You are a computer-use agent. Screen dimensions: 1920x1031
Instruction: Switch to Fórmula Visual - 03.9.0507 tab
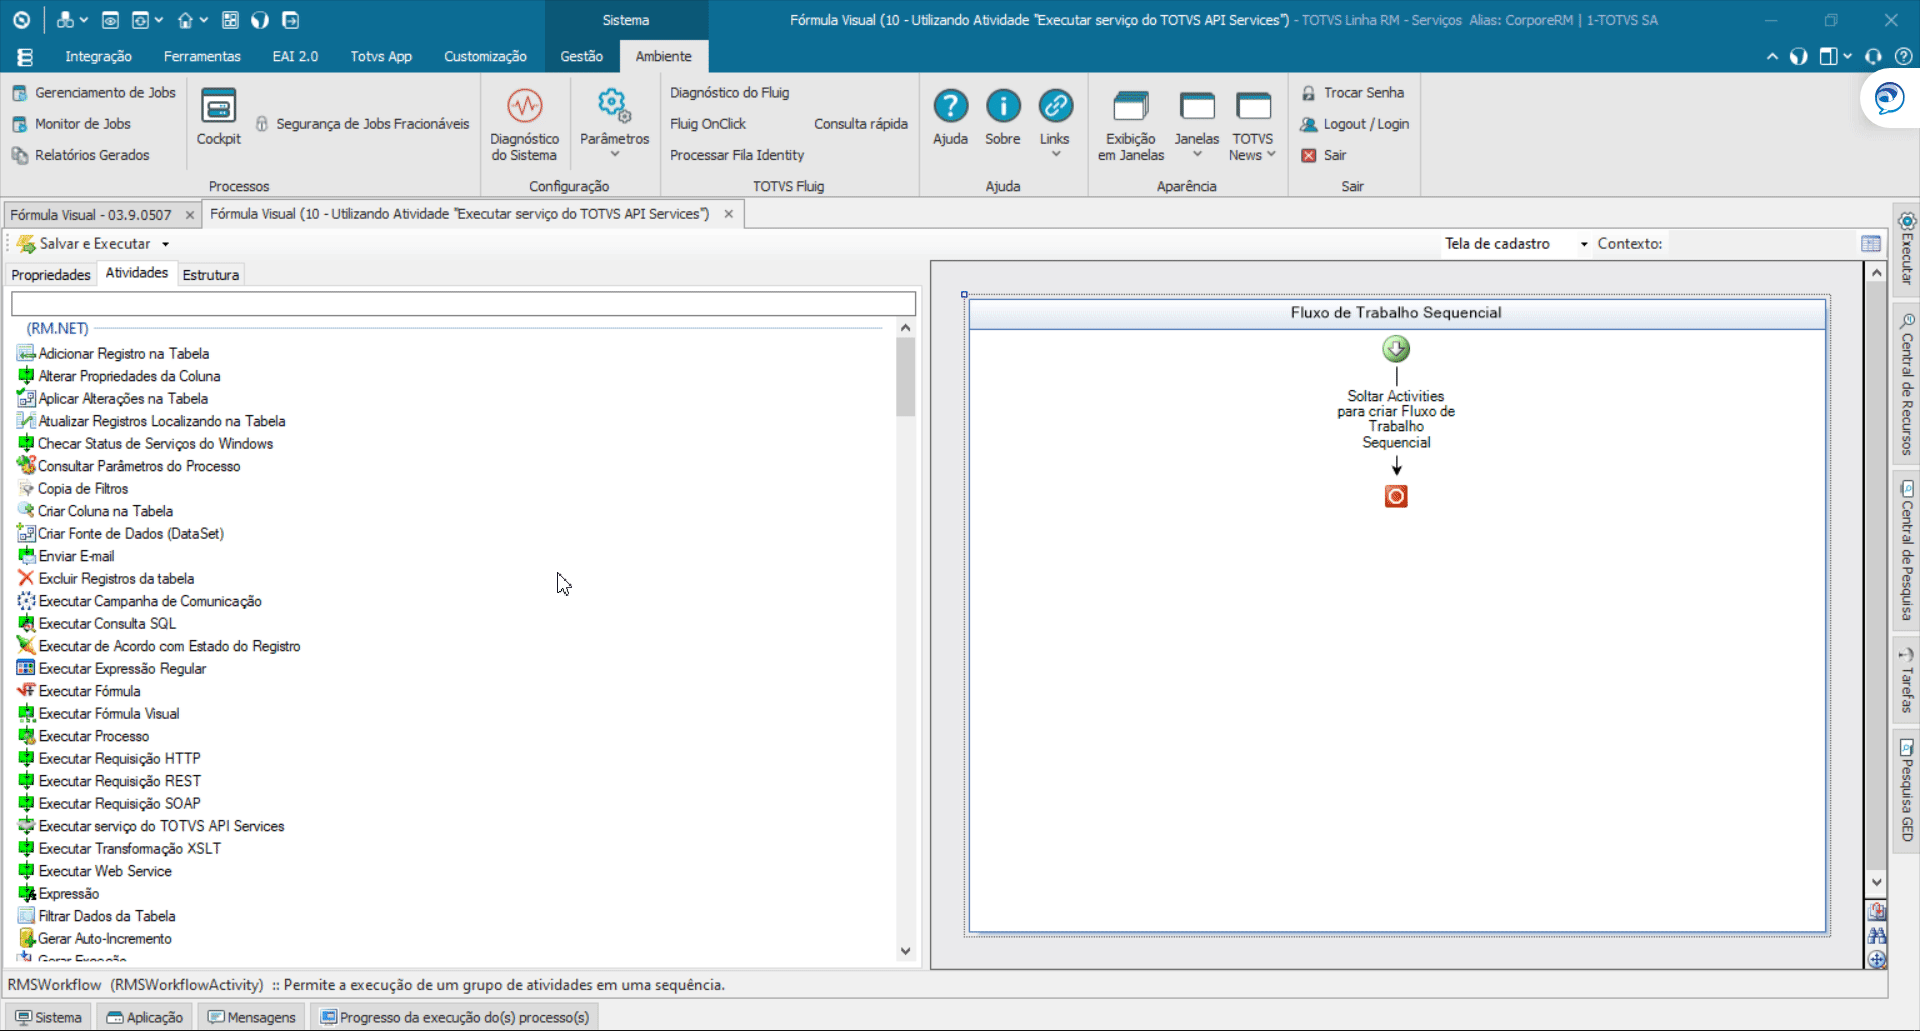[x=91, y=215]
